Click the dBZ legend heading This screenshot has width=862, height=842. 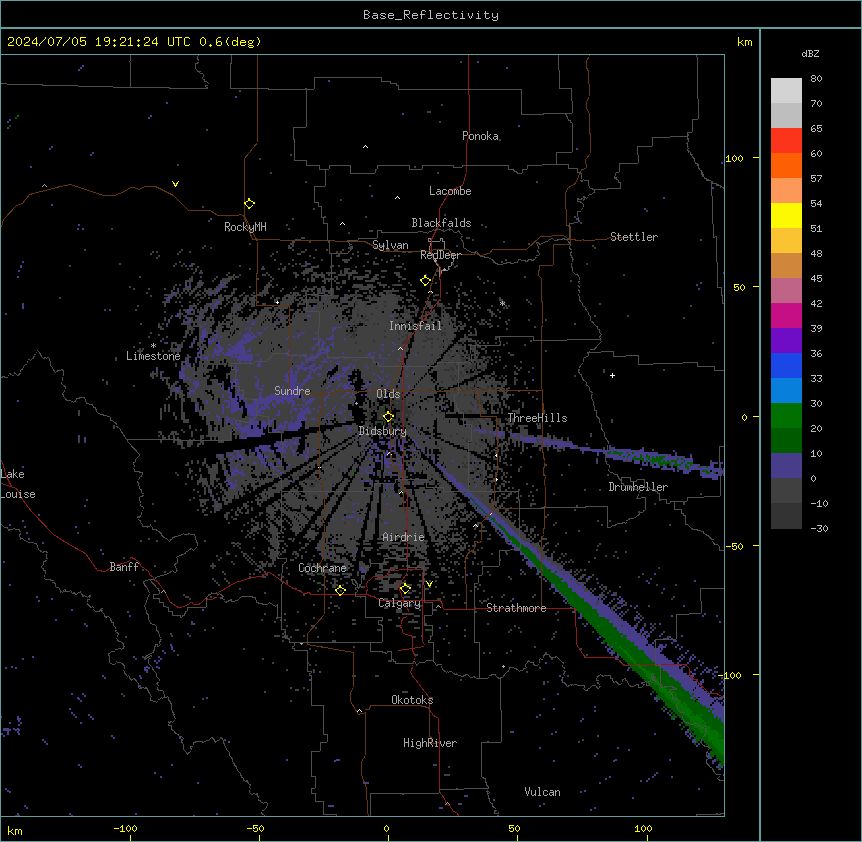(810, 53)
